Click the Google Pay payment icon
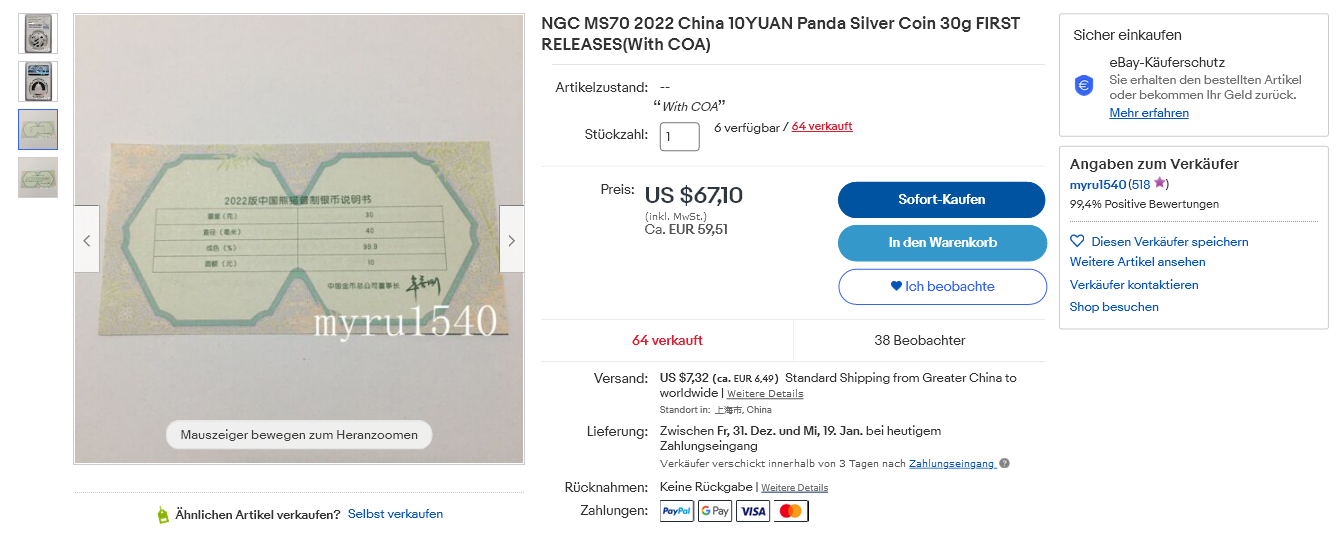 pyautogui.click(x=715, y=511)
